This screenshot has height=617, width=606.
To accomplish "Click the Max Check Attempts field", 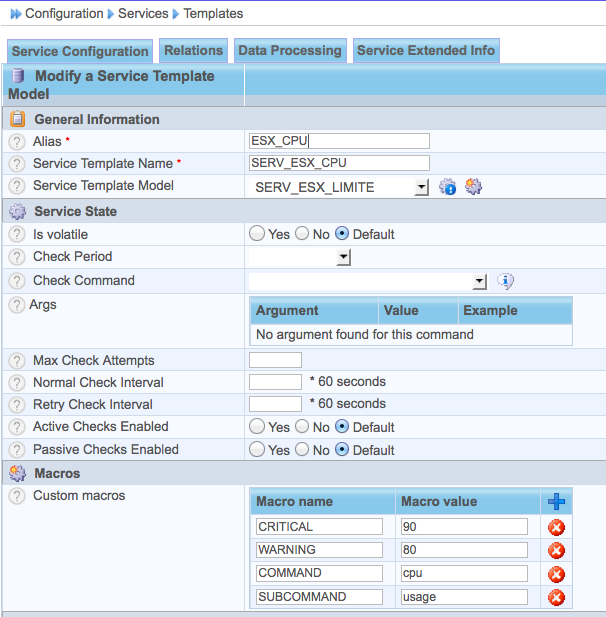I will pos(275,360).
